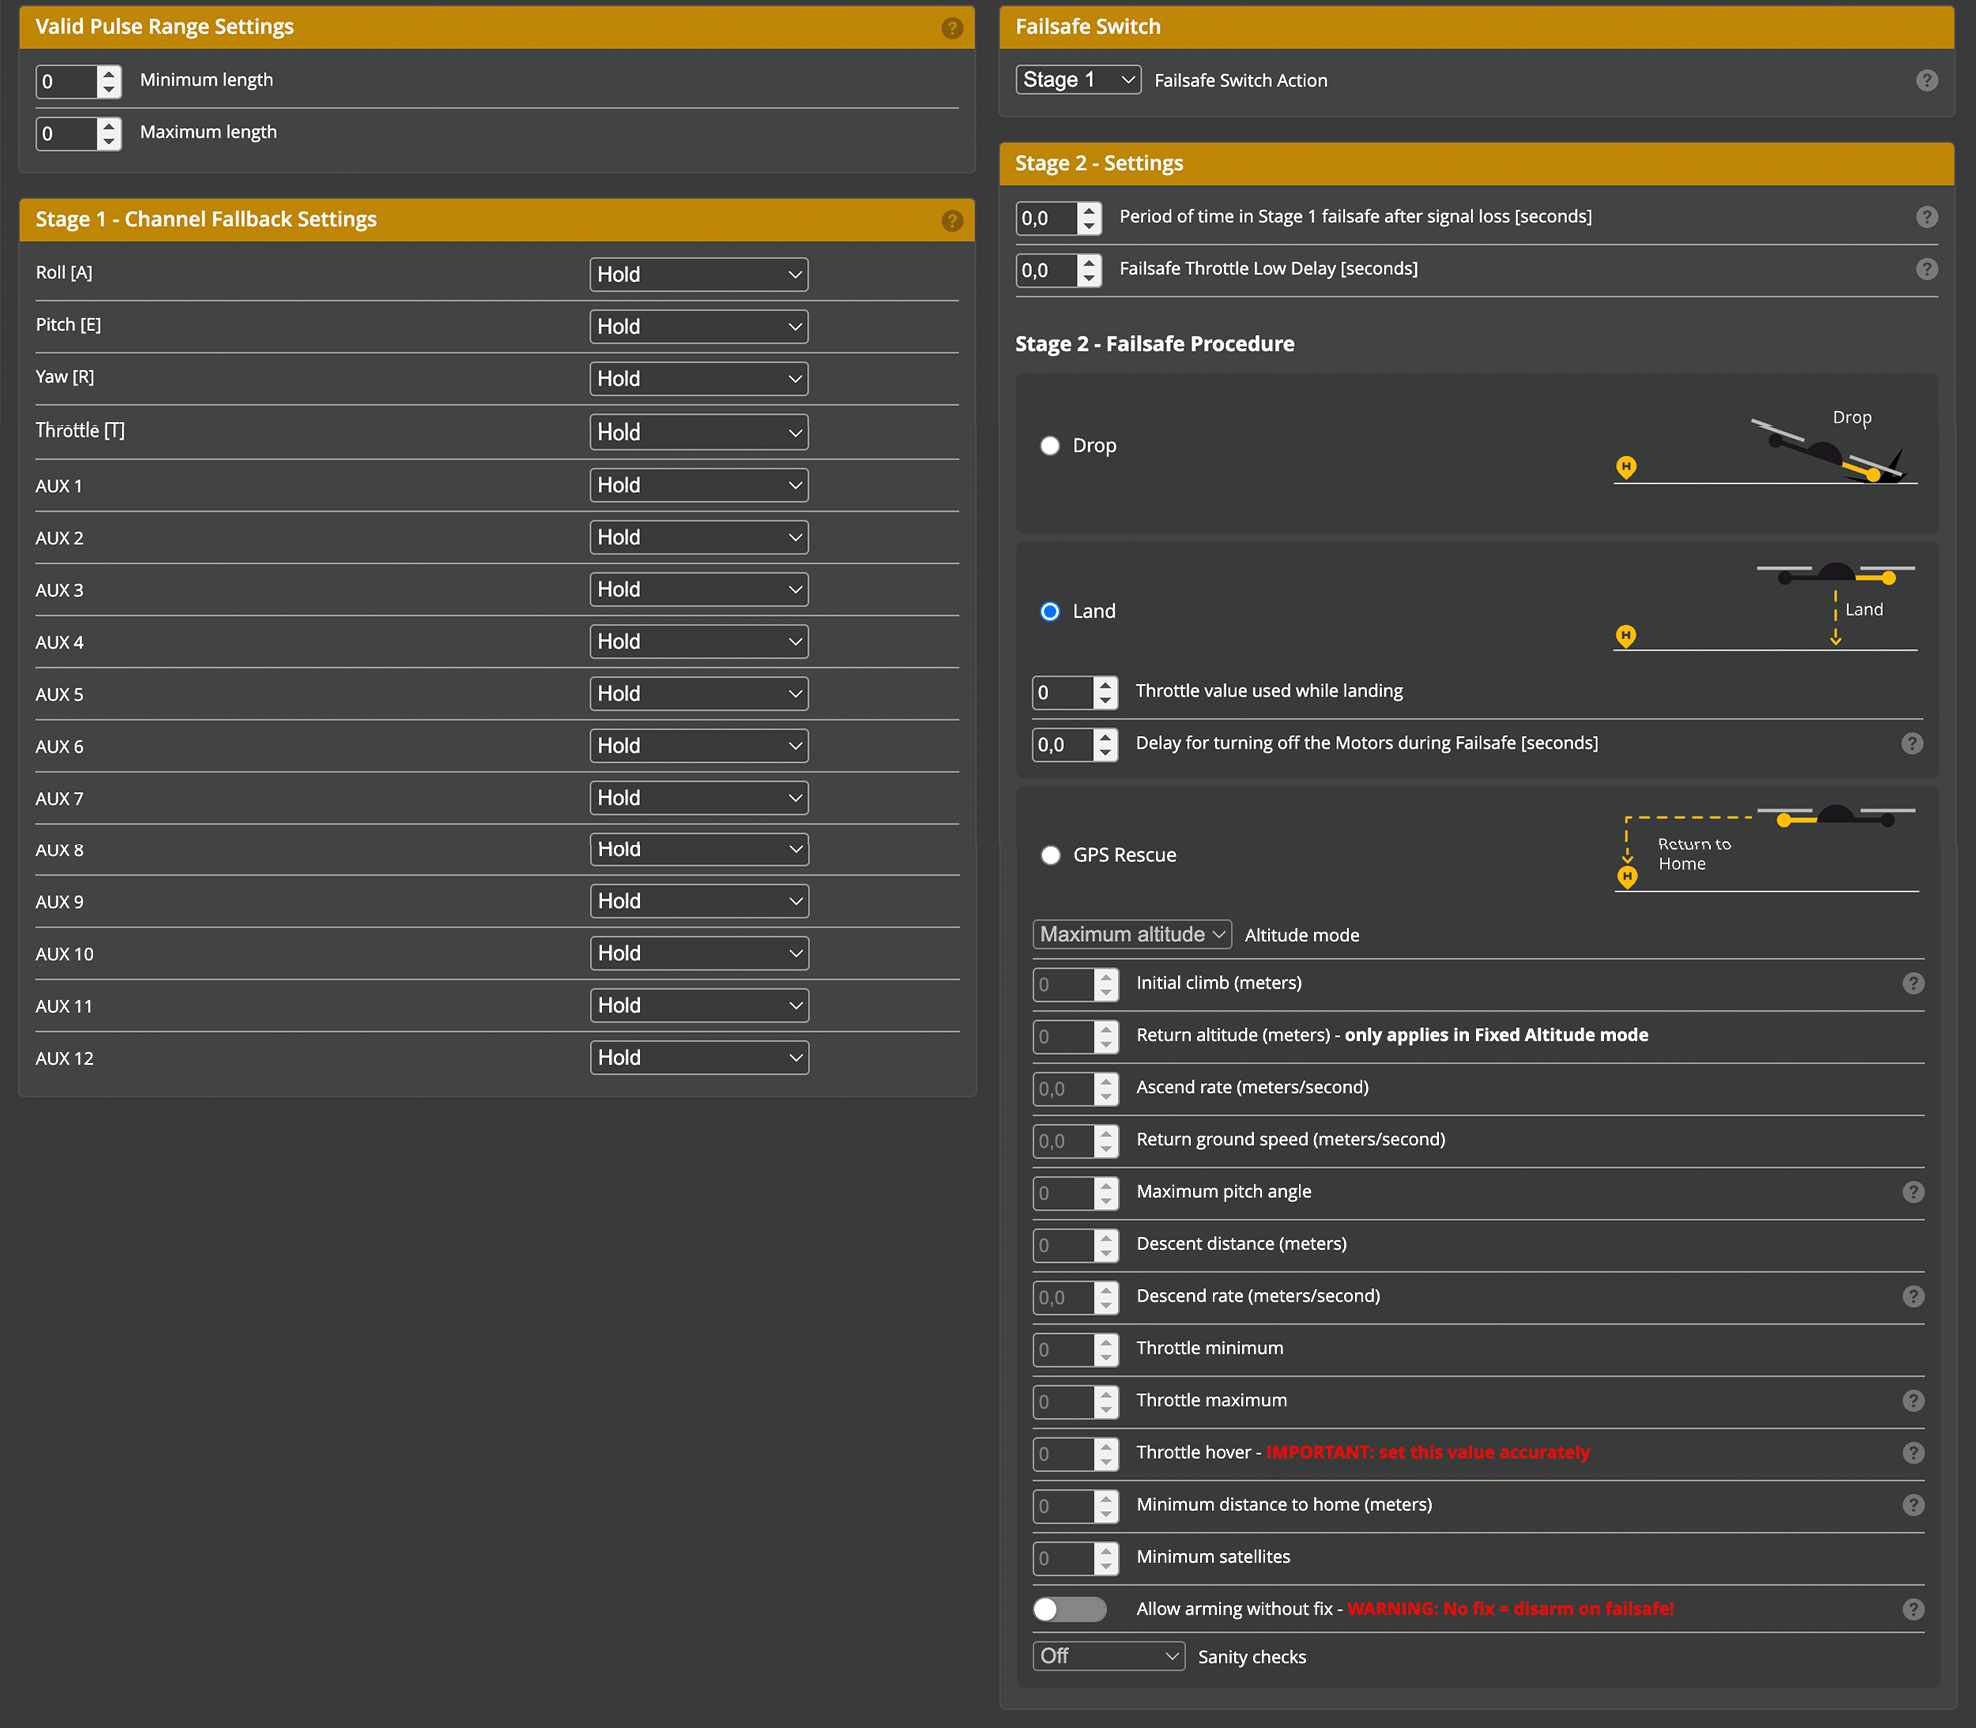Click help icon for Valid Pulse Range Settings
Image resolution: width=1976 pixels, height=1728 pixels.
pos(951,28)
